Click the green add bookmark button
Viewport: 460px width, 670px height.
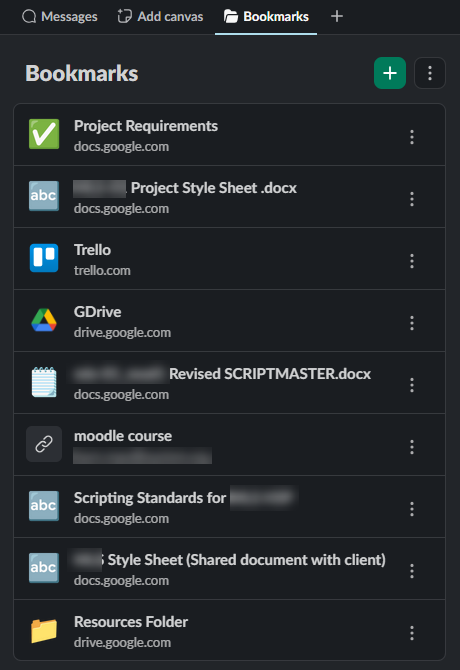tap(390, 73)
